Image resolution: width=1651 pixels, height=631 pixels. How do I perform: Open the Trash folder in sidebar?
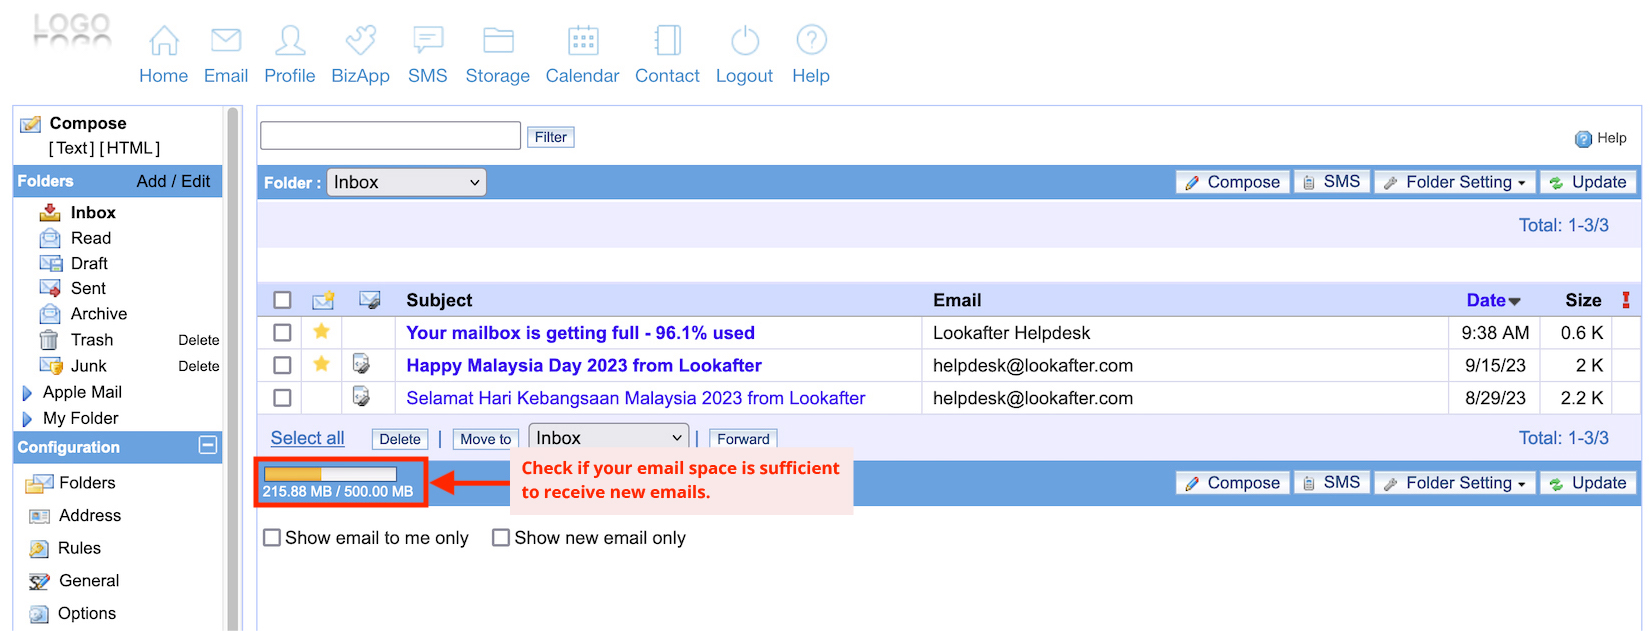click(x=91, y=340)
